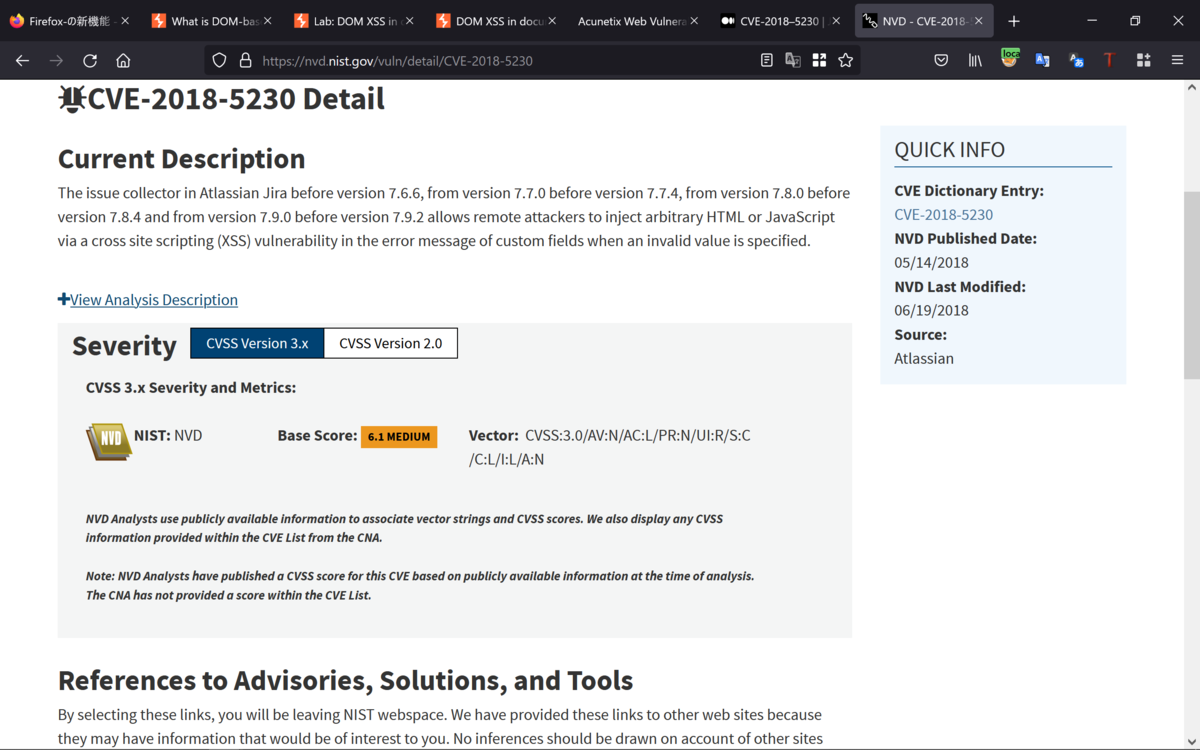Select the CVSS Version 2.0 tab
1200x750 pixels.
click(391, 343)
